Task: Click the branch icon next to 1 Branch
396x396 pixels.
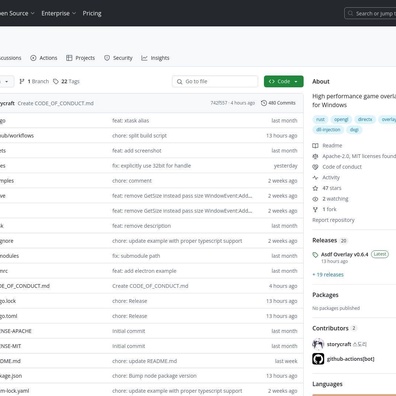Action: (x=22, y=81)
